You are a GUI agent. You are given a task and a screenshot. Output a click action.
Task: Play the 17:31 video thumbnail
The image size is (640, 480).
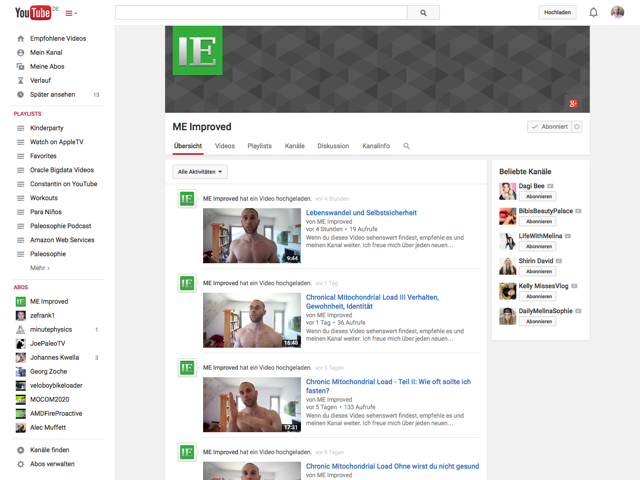pos(252,404)
